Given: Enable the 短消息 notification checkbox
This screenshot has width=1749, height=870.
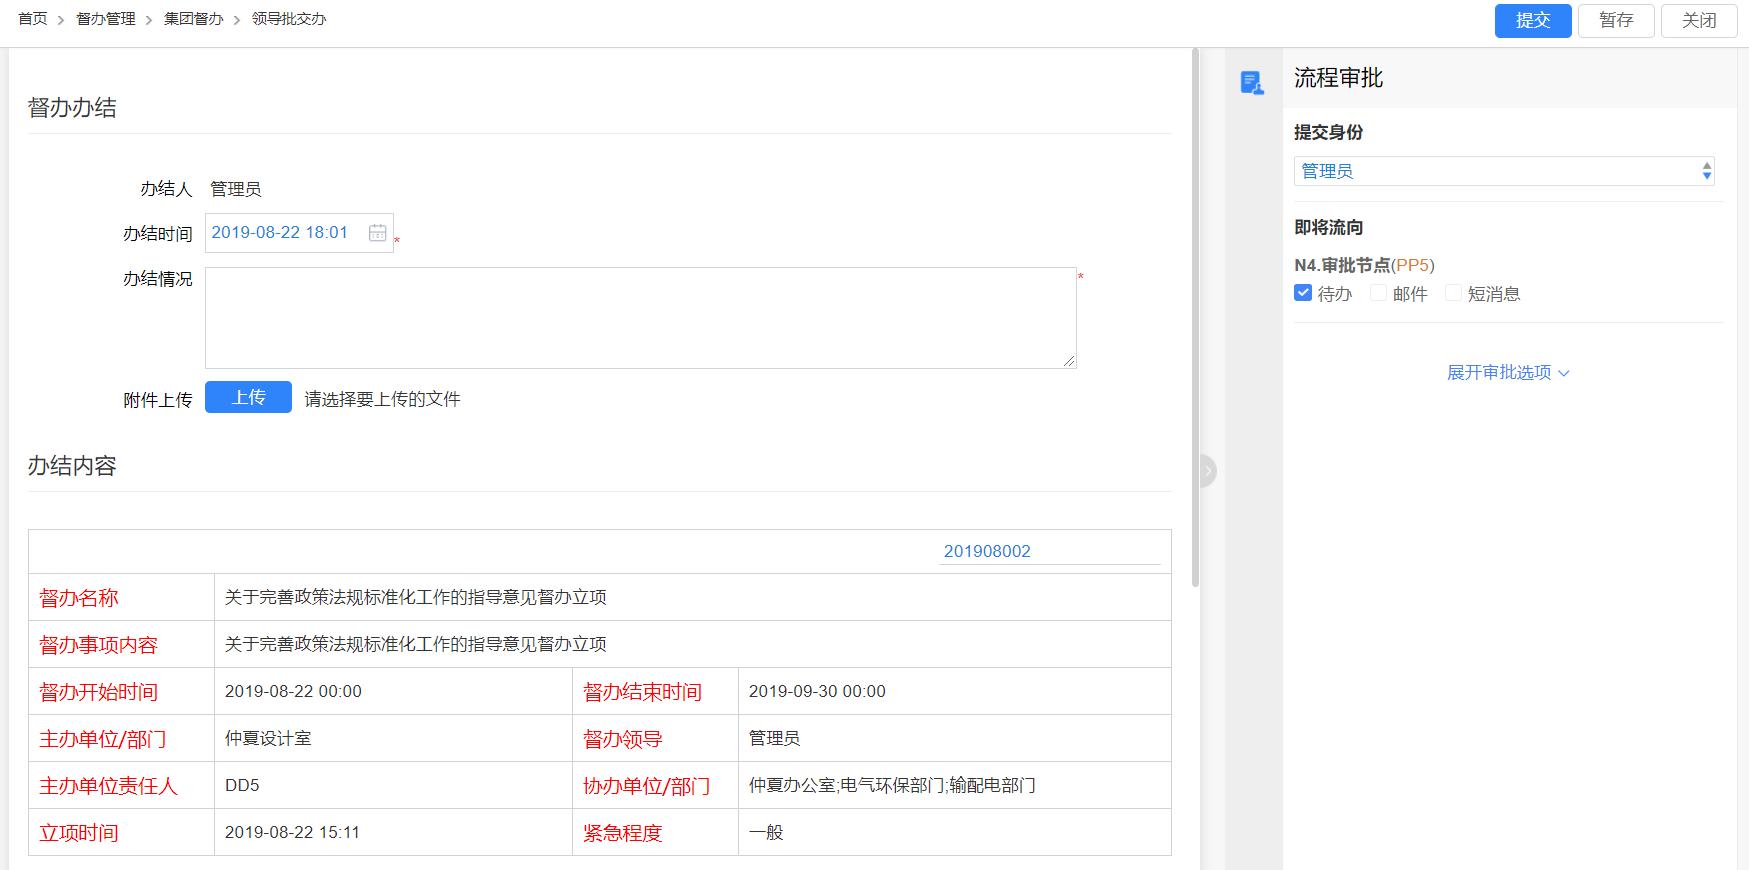Looking at the screenshot, I should [1453, 293].
